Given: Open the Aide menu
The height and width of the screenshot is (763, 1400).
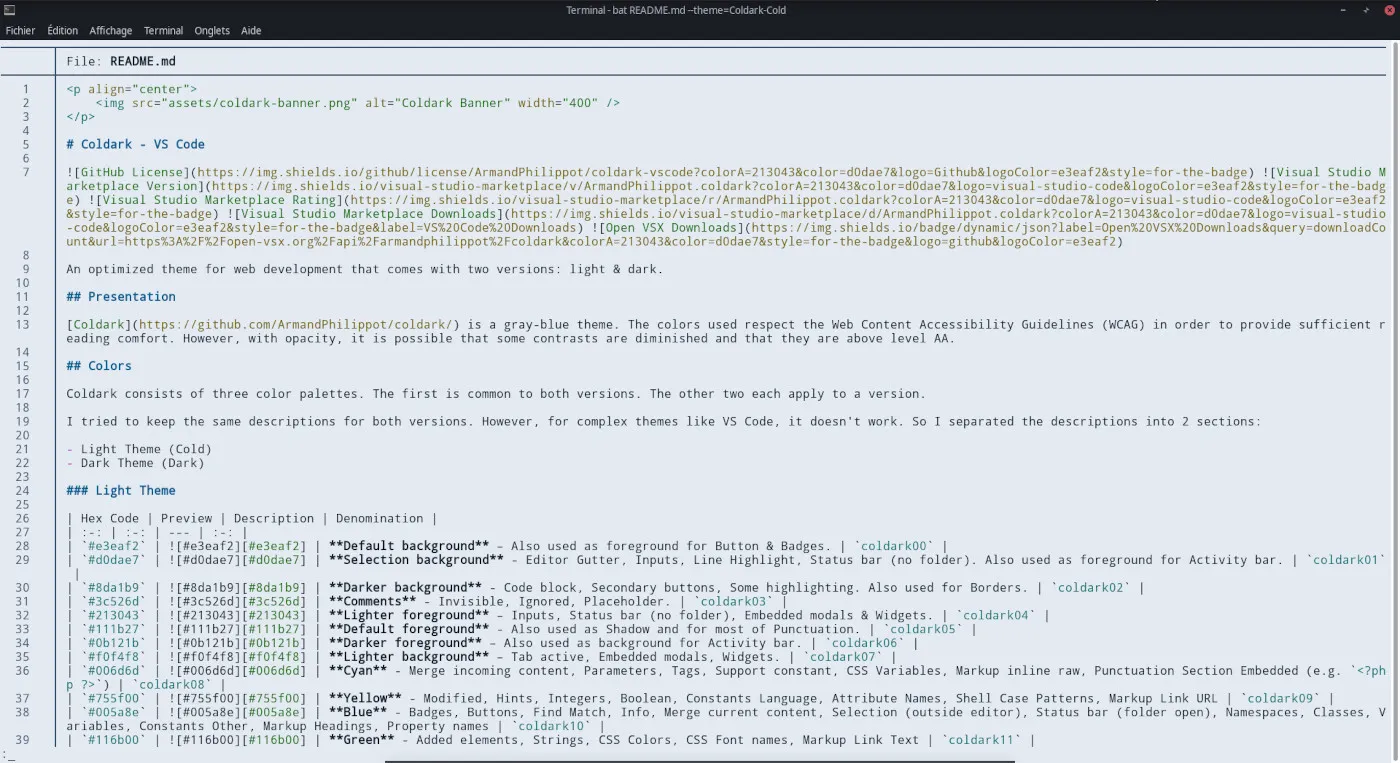Looking at the screenshot, I should pyautogui.click(x=251, y=31).
